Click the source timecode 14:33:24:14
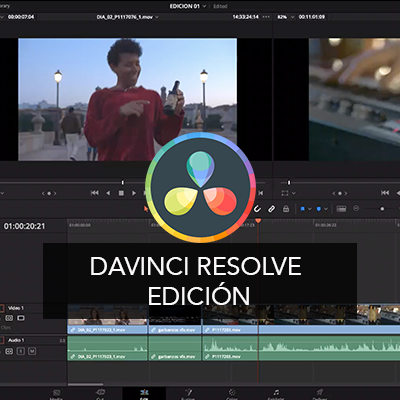Screen dimensions: 400x400 pos(246,17)
